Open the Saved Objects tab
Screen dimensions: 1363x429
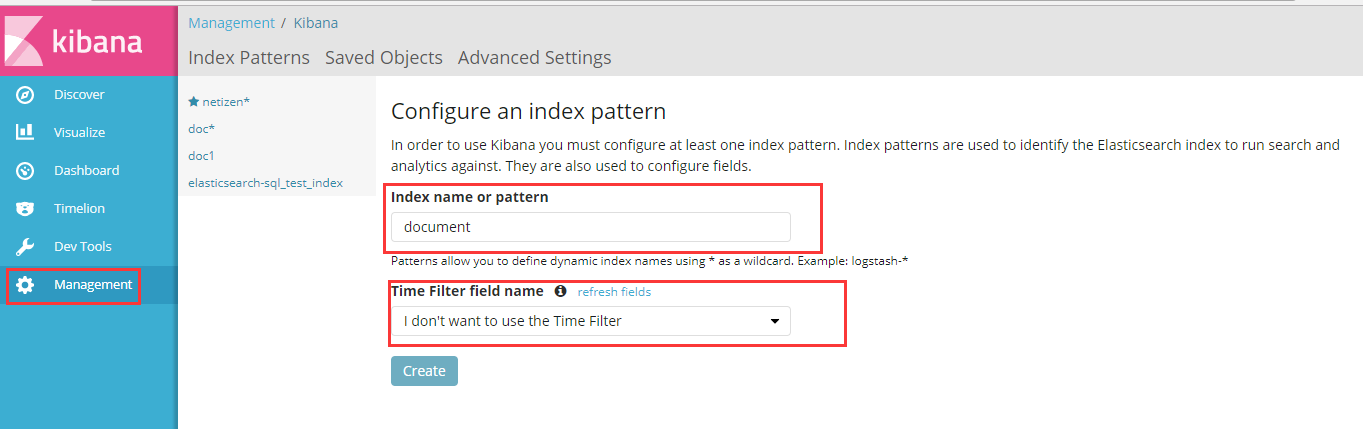tap(384, 57)
